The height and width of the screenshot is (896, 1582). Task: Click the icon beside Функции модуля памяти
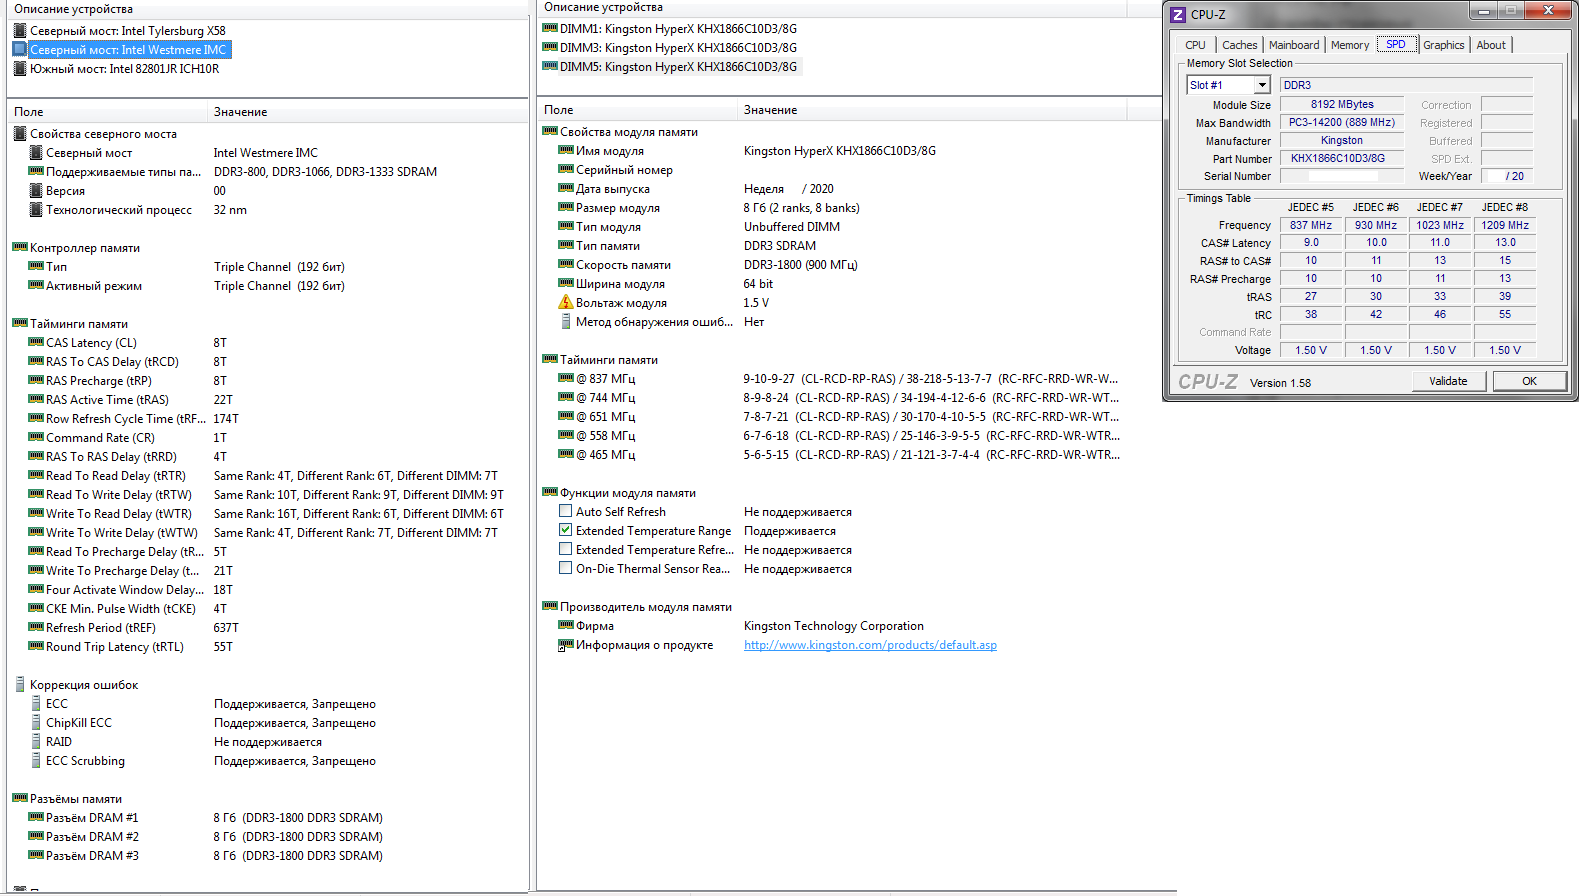(550, 493)
